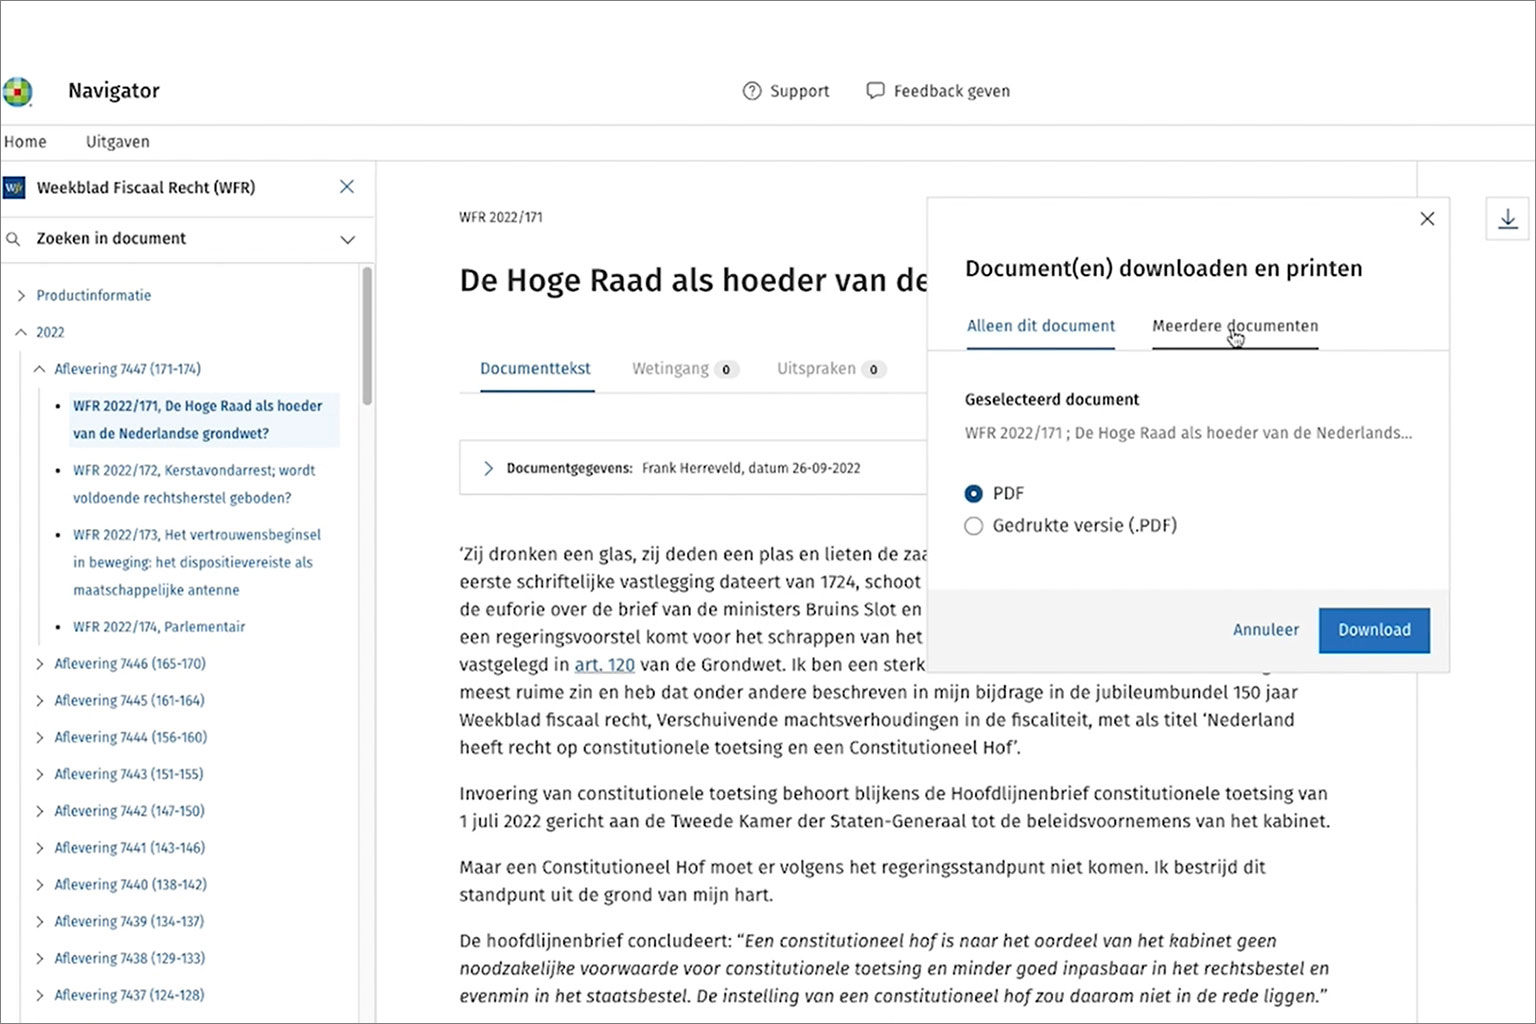This screenshot has height=1024, width=1536.
Task: Expand the Zoeken in document dropdown
Action: (347, 239)
